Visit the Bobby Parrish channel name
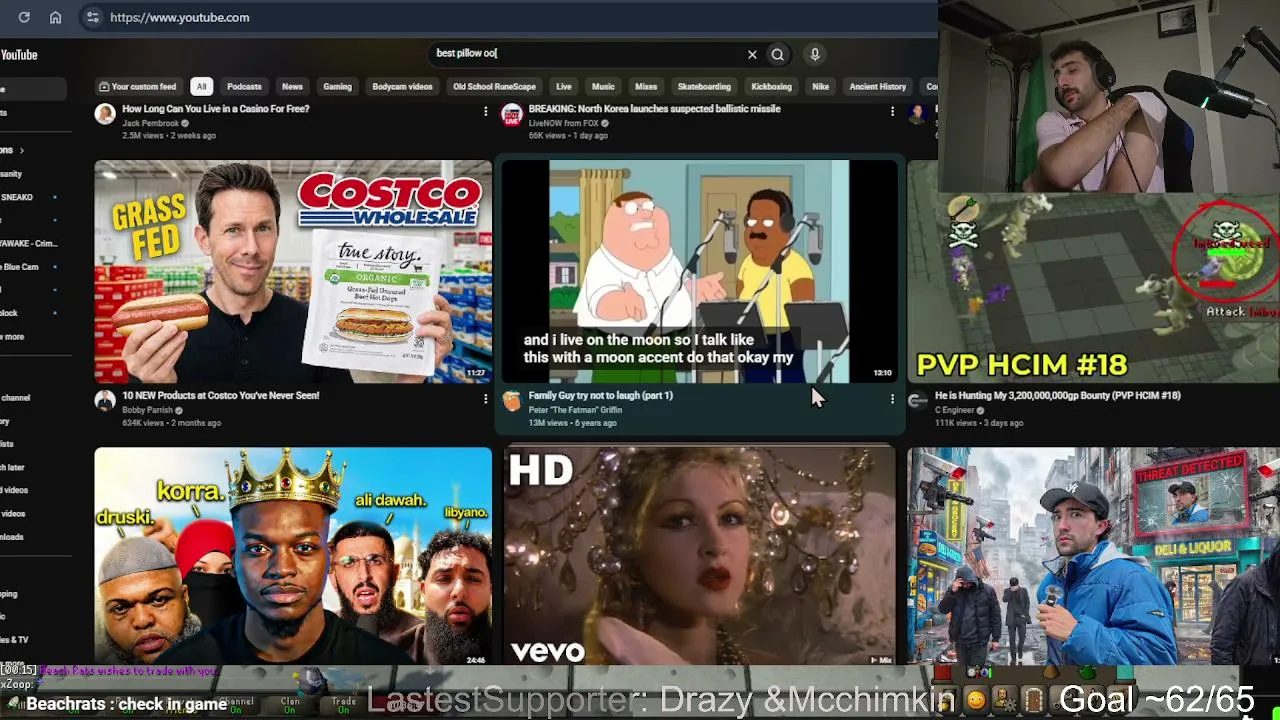This screenshot has width=1280, height=720. (147, 410)
